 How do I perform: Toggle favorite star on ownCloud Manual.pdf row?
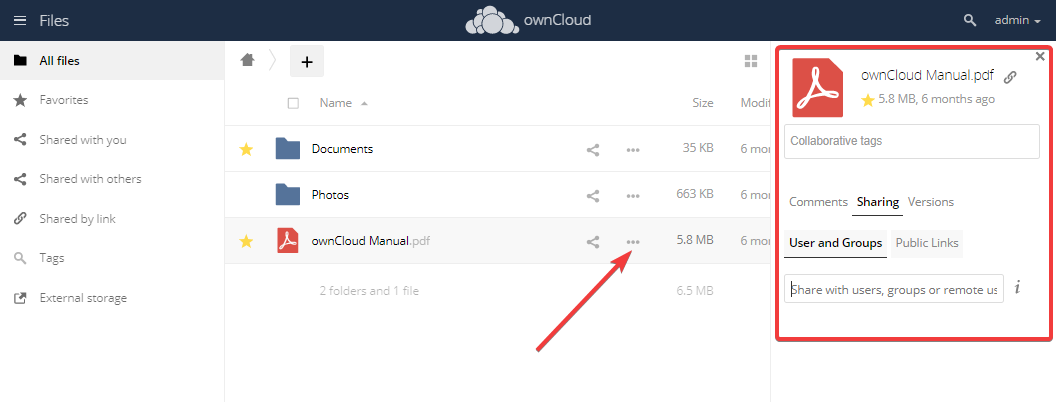(246, 241)
